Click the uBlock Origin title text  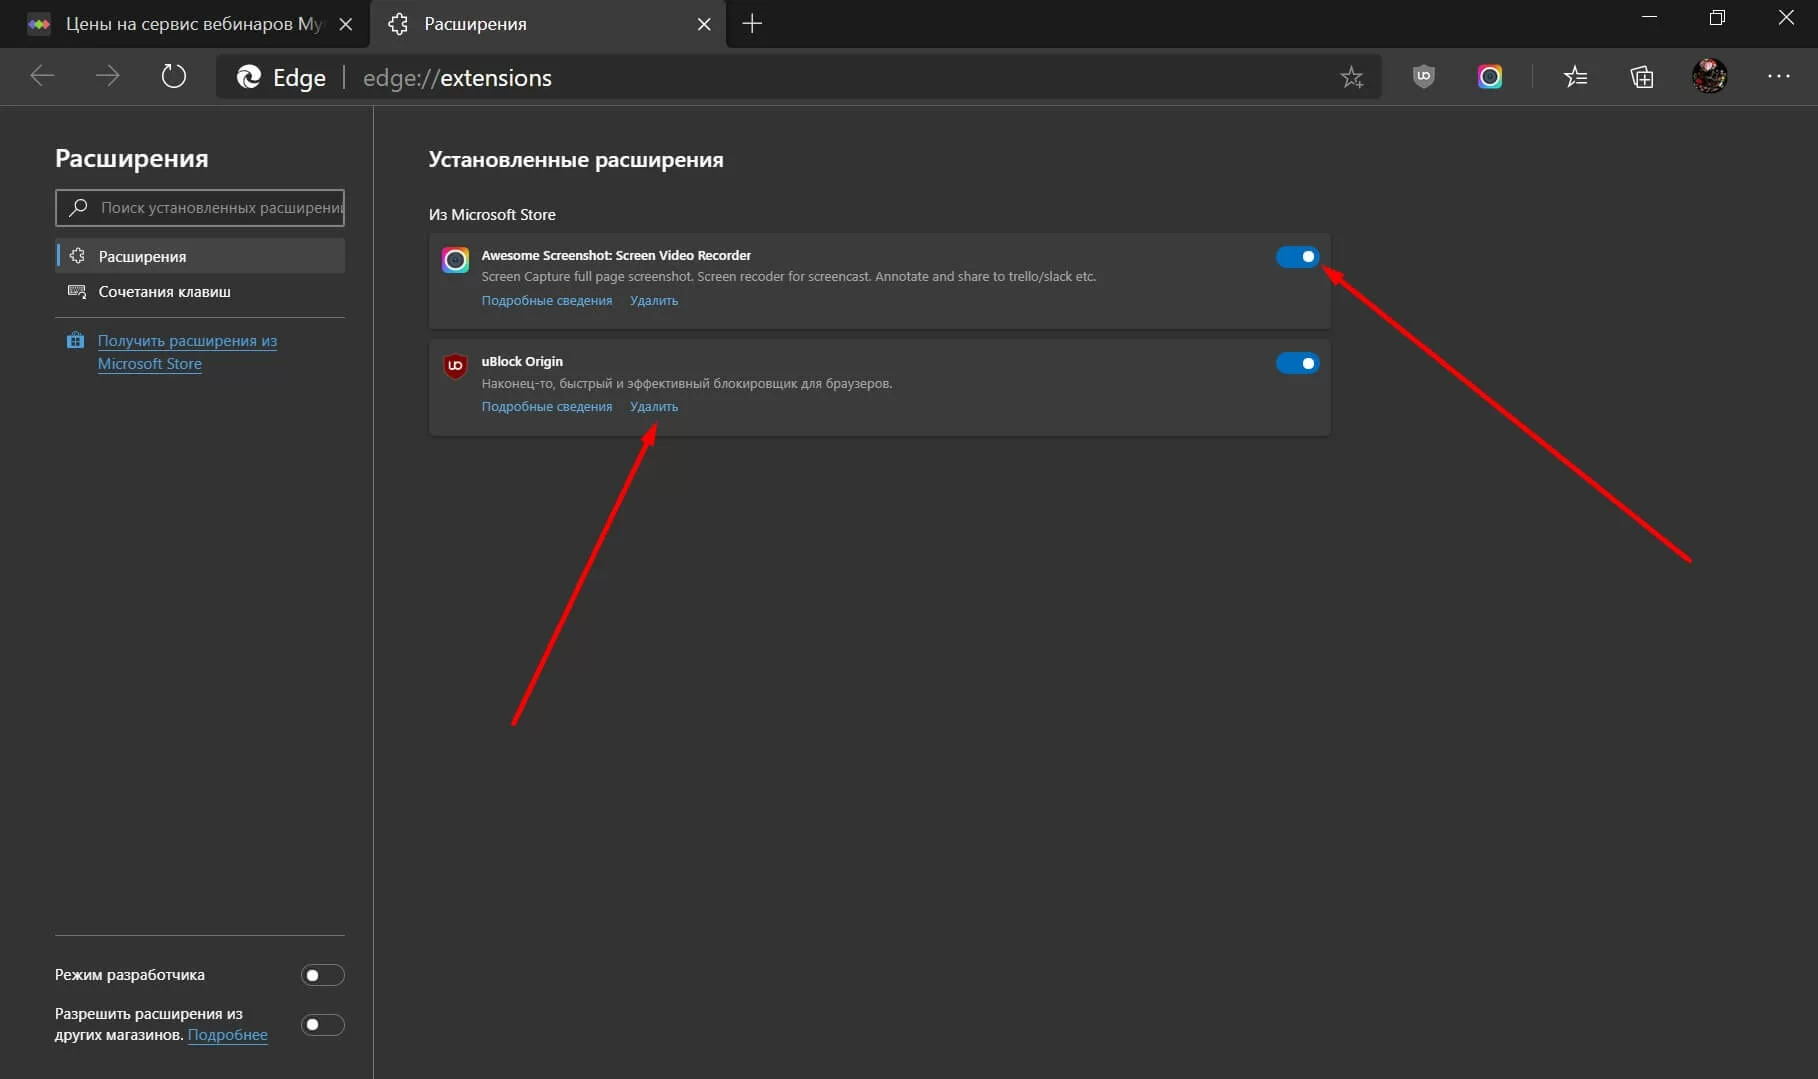522,362
